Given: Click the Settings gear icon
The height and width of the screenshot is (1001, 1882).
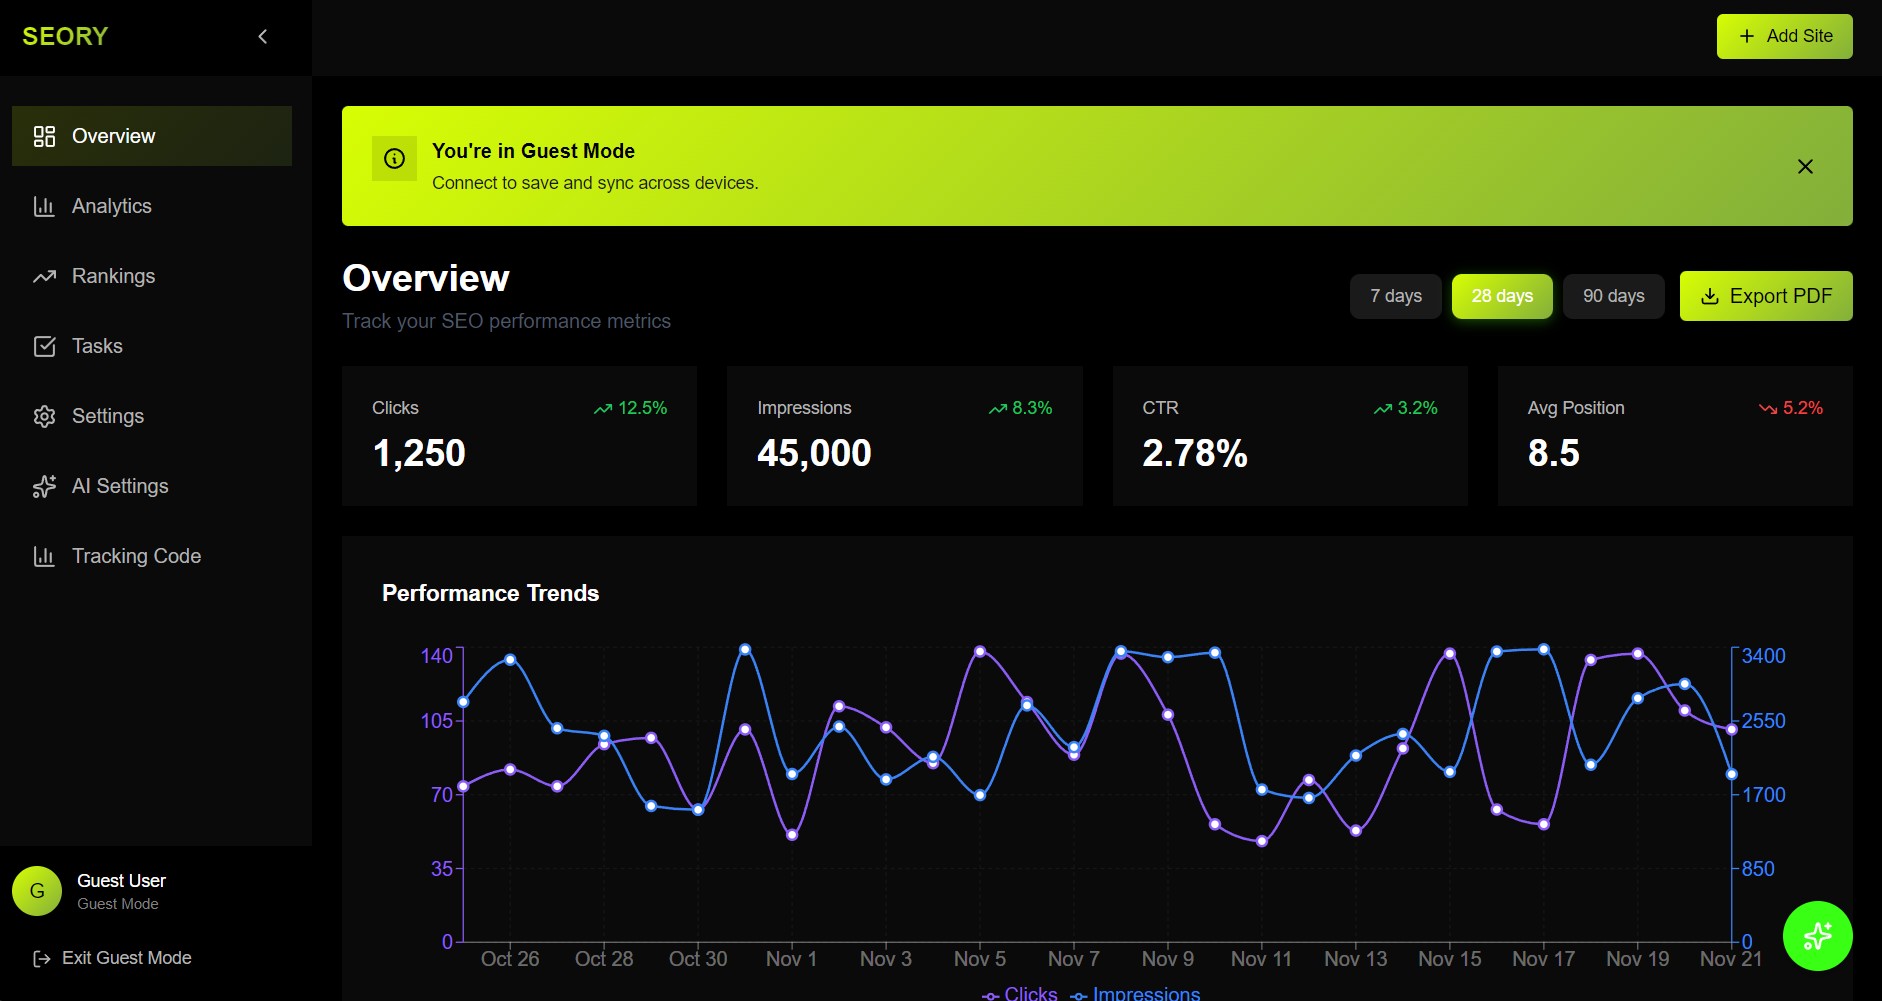Looking at the screenshot, I should (44, 416).
